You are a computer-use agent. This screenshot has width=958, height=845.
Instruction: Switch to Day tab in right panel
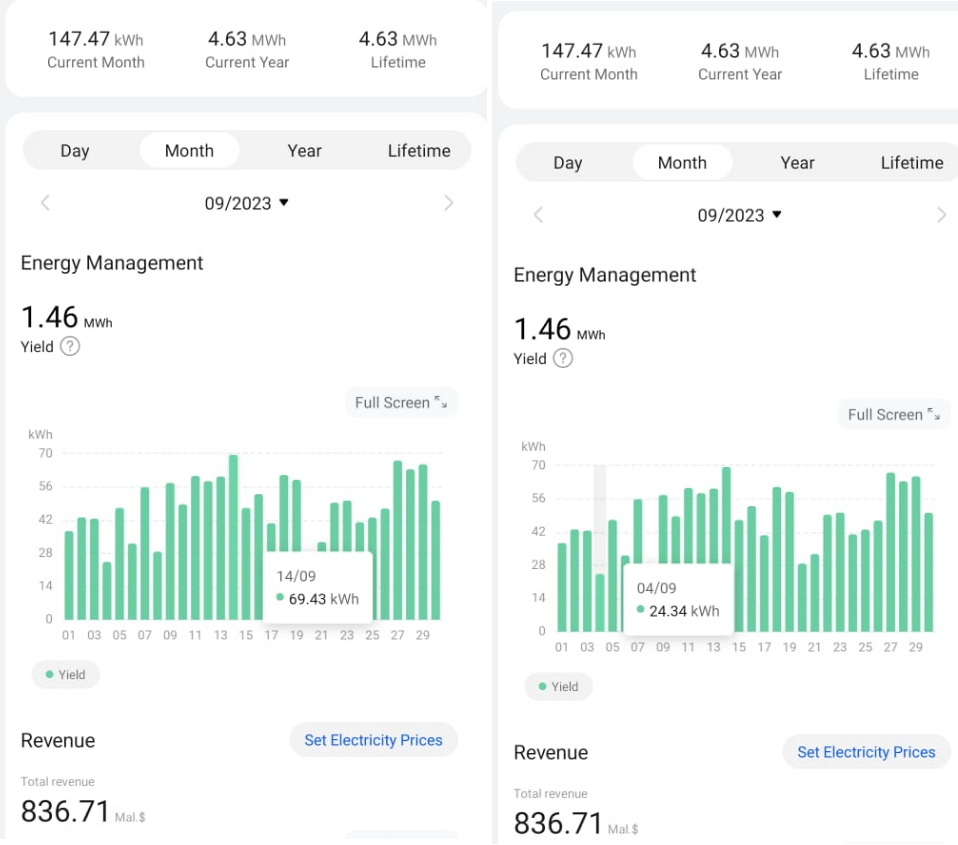(x=568, y=163)
